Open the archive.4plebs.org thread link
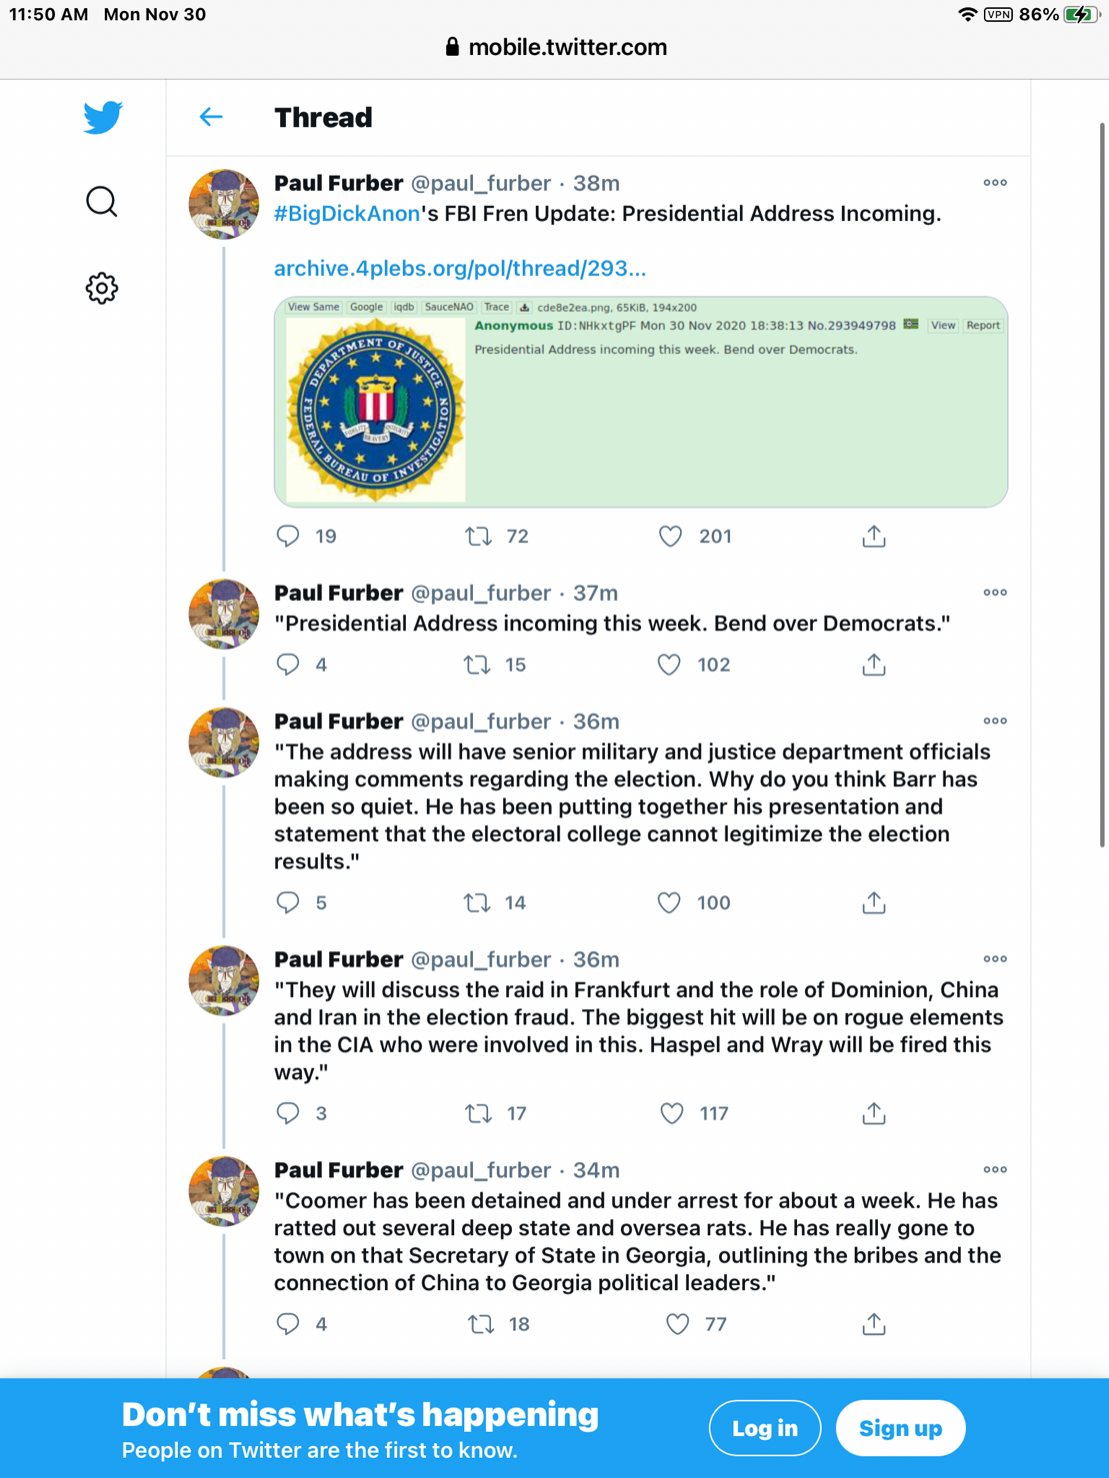Screen dimensions: 1109x1478 [460, 268]
